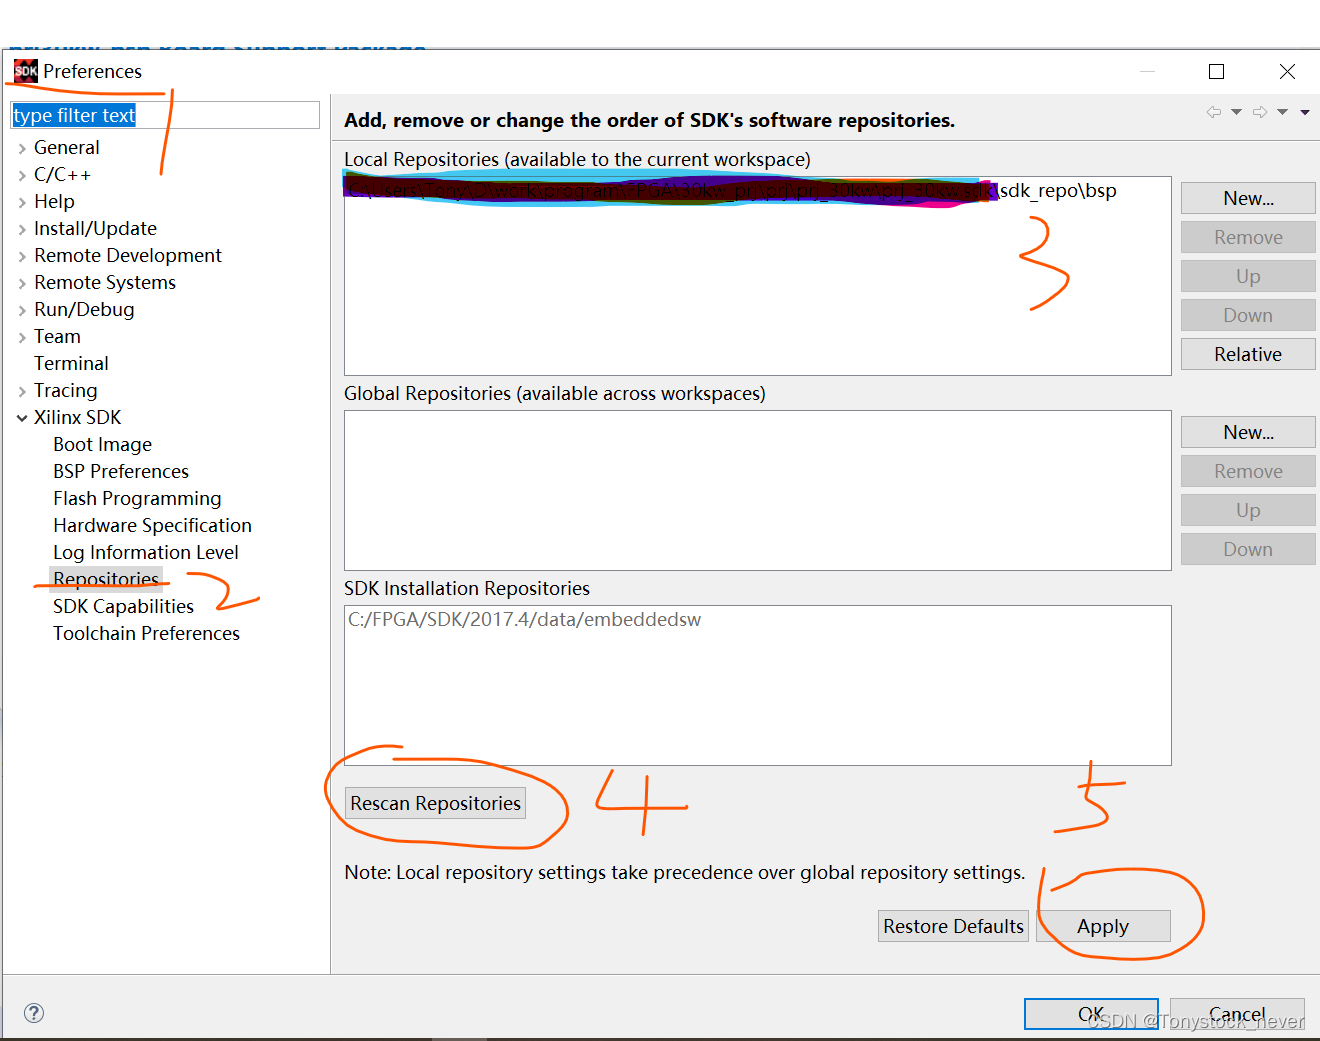The width and height of the screenshot is (1320, 1041).
Task: Click New... for Local Repositories
Action: [x=1248, y=198]
